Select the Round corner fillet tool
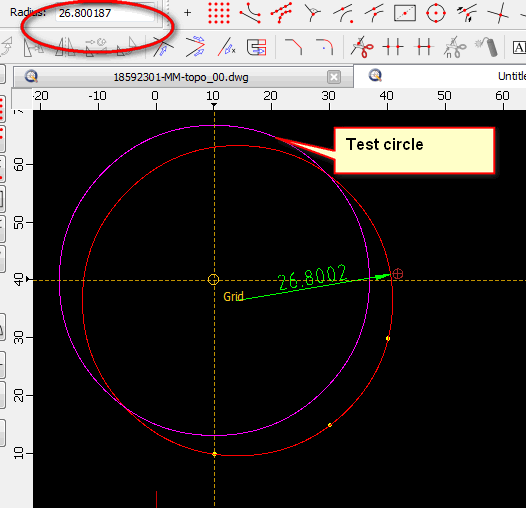The width and height of the screenshot is (526, 508). 324,46
